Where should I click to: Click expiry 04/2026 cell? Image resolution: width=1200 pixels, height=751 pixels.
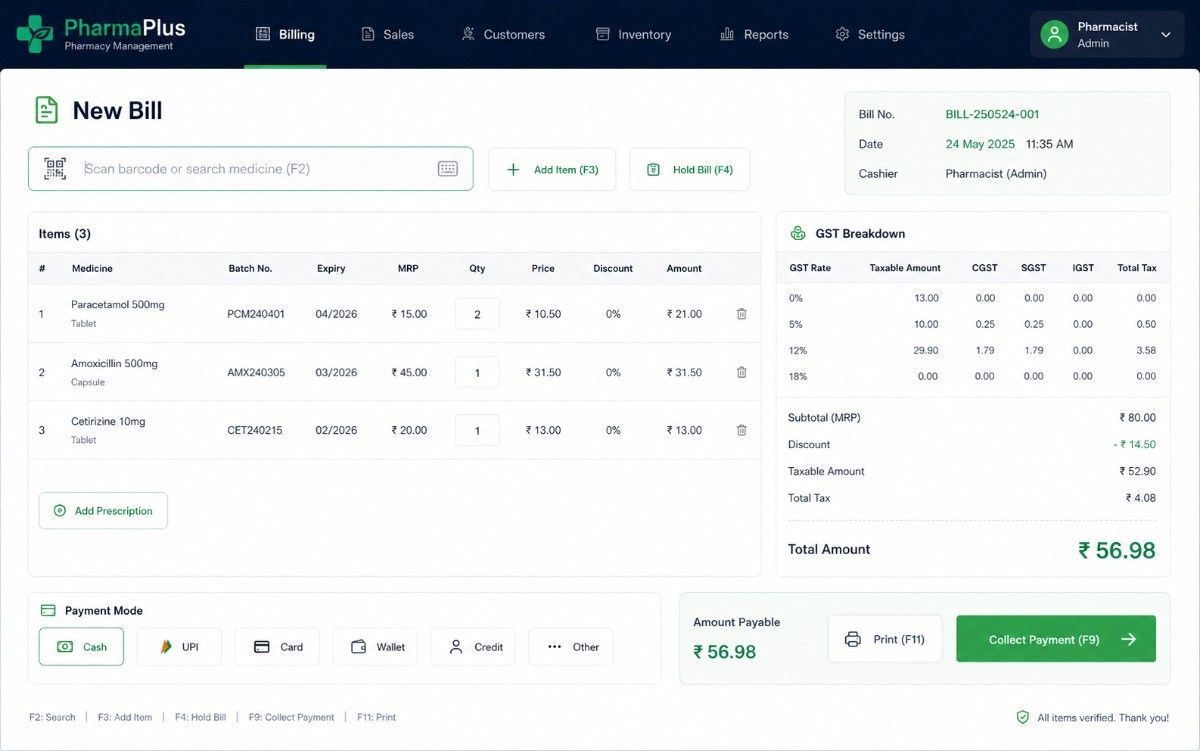(336, 314)
